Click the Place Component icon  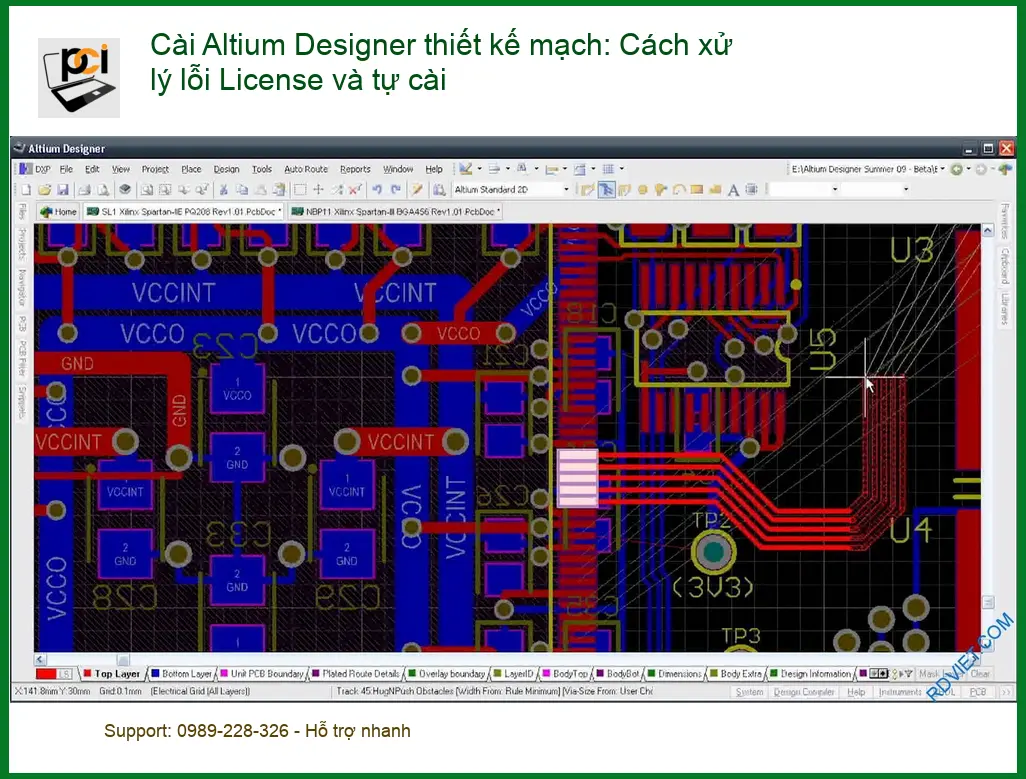click(751, 190)
